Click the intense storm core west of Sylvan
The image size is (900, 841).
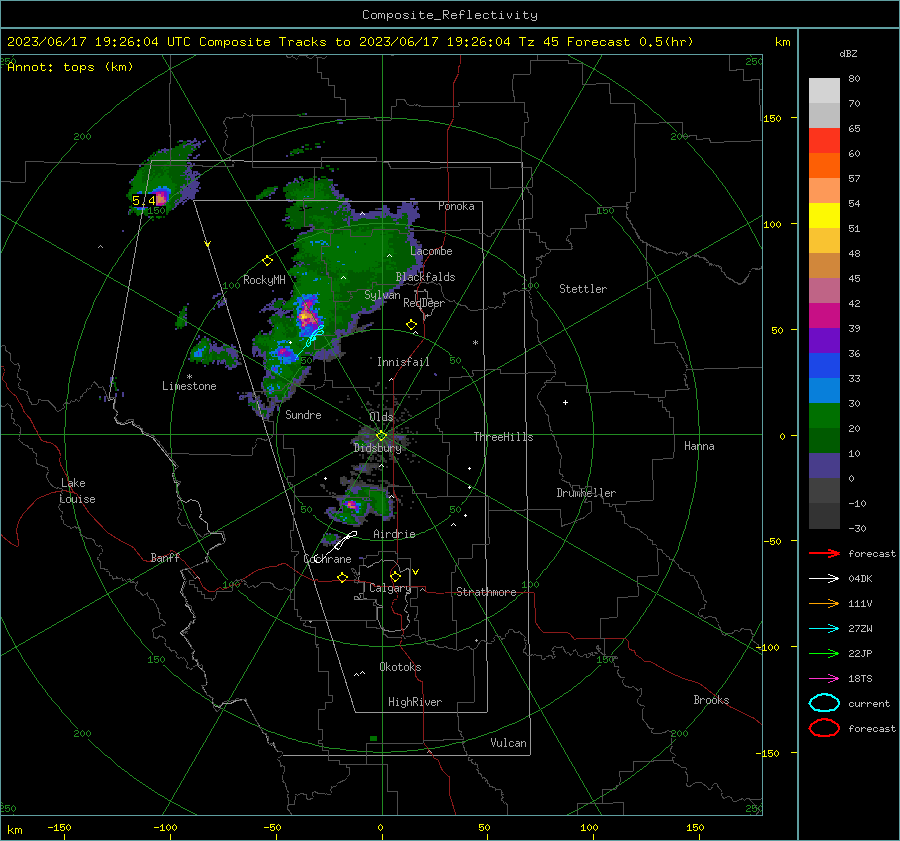[x=308, y=315]
